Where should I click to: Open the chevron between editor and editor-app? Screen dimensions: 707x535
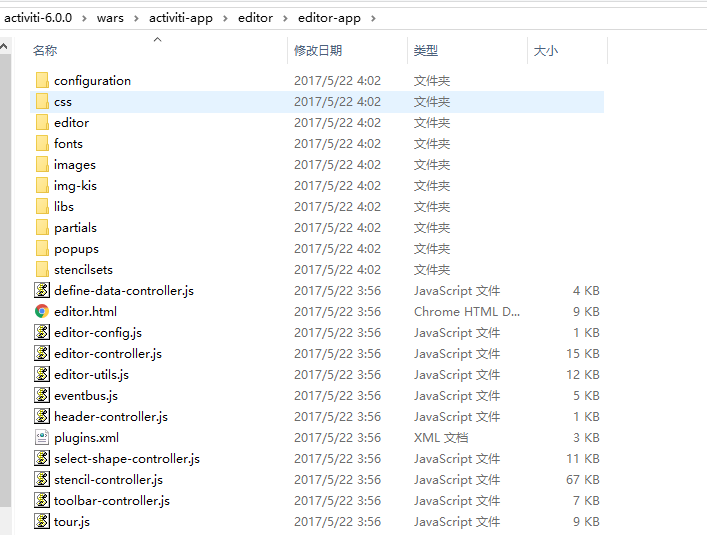pos(285,18)
